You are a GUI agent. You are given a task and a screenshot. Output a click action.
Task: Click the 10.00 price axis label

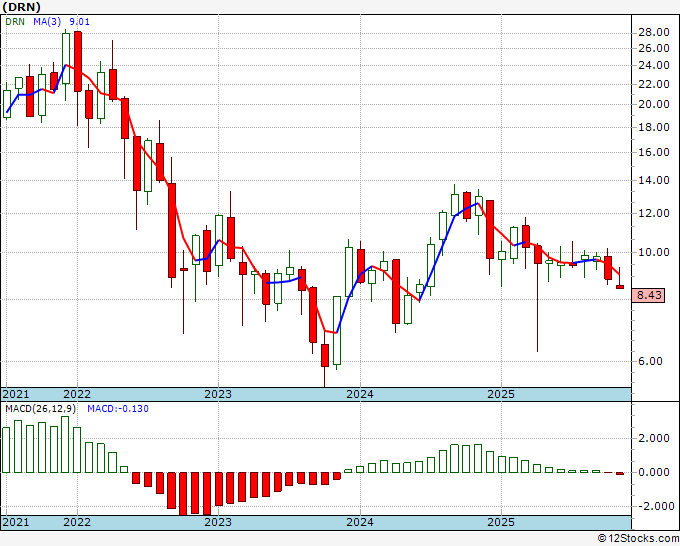[x=654, y=252]
